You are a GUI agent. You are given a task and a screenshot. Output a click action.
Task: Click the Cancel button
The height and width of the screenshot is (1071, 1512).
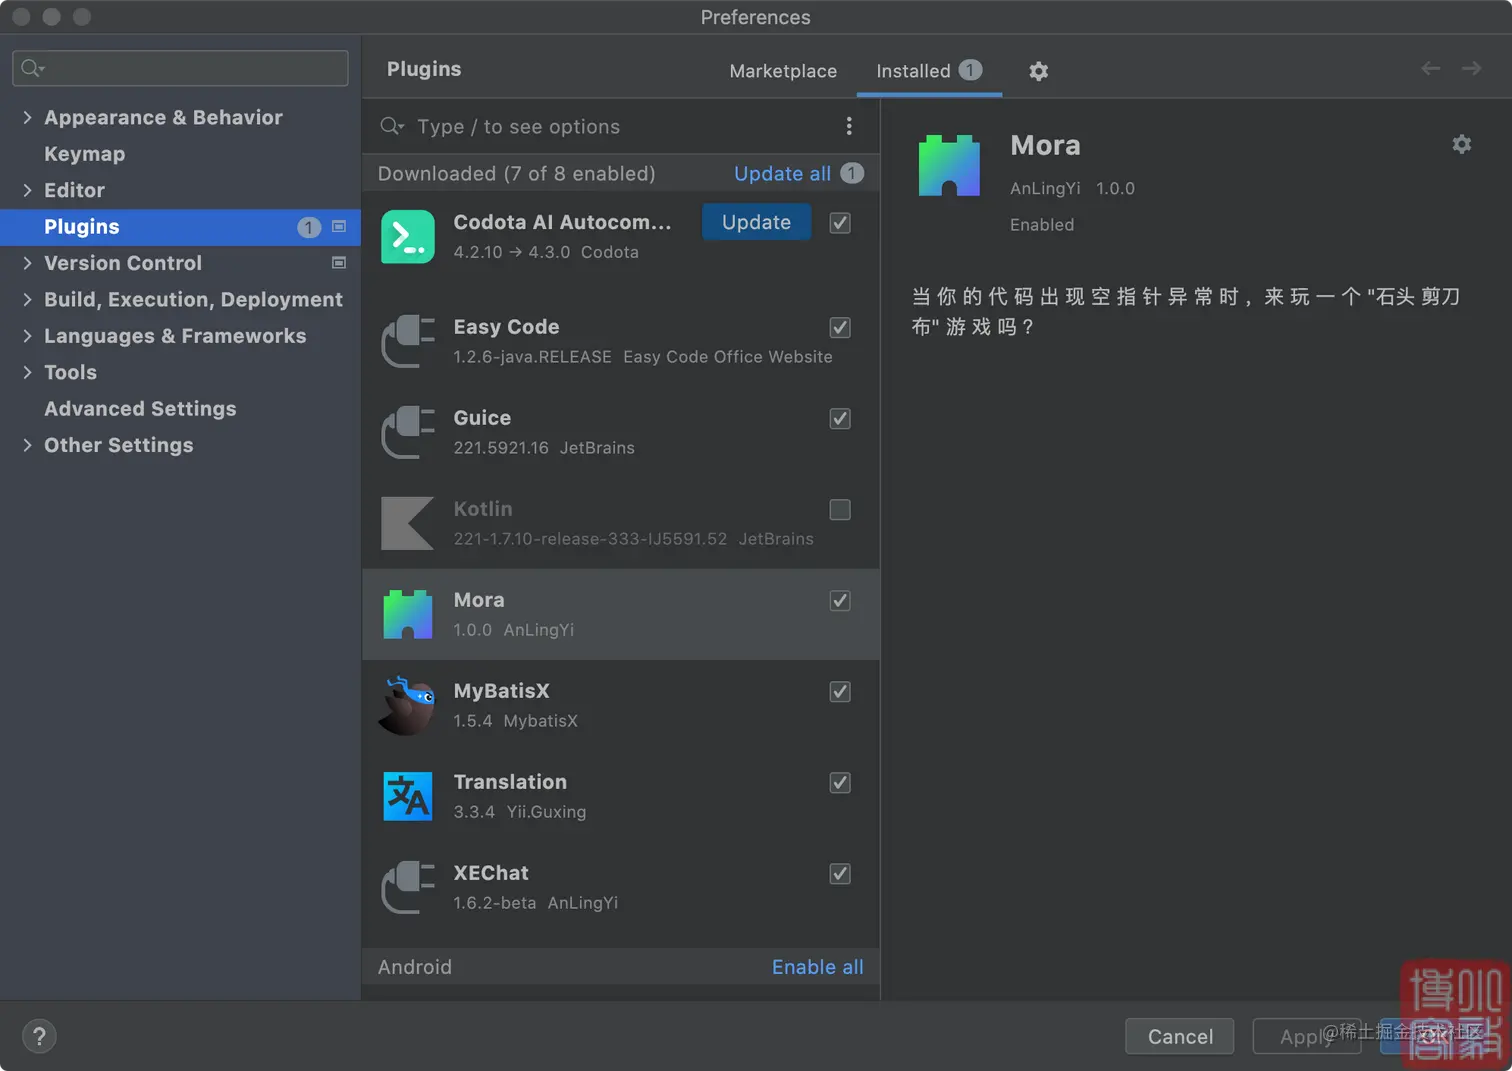(1180, 1036)
